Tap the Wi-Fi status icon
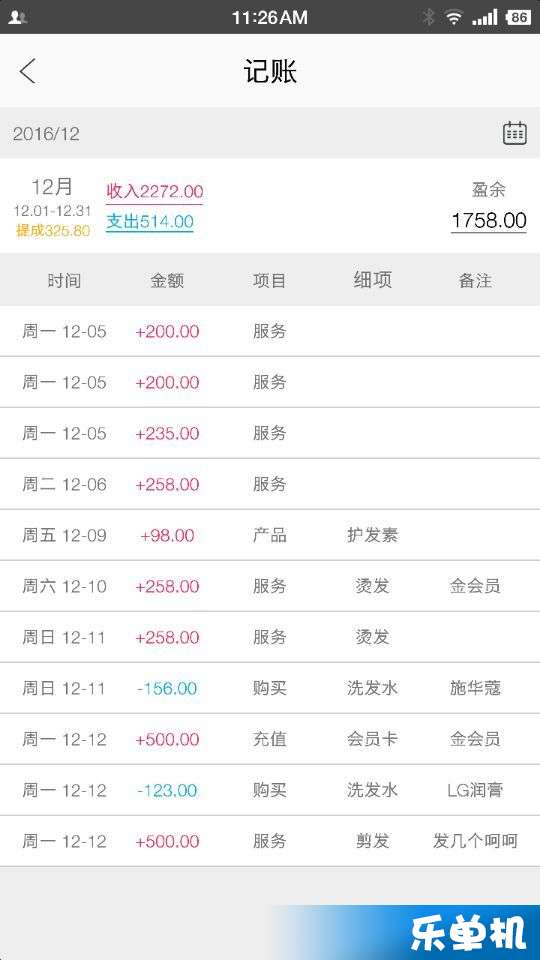The image size is (540, 960). click(x=454, y=17)
